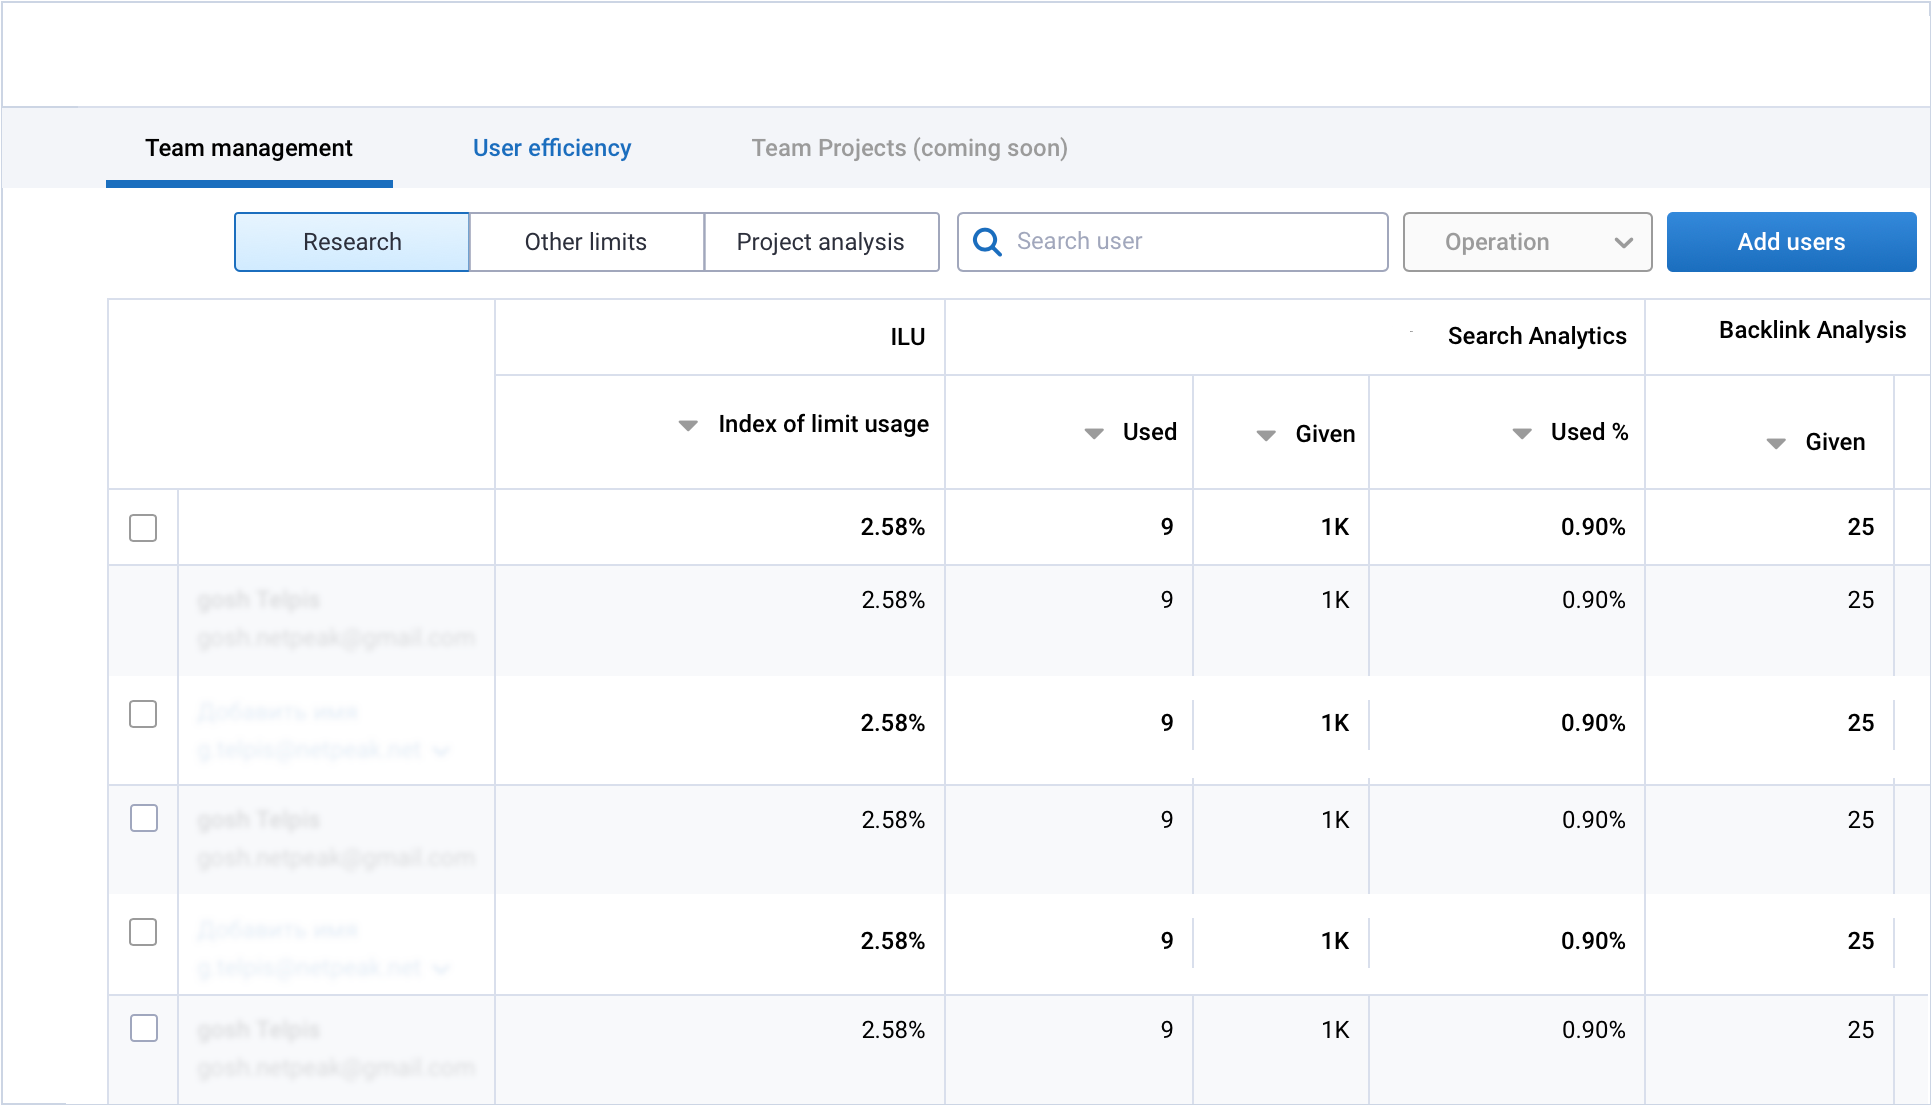Sort by Index of limit usage arrow

coord(688,426)
